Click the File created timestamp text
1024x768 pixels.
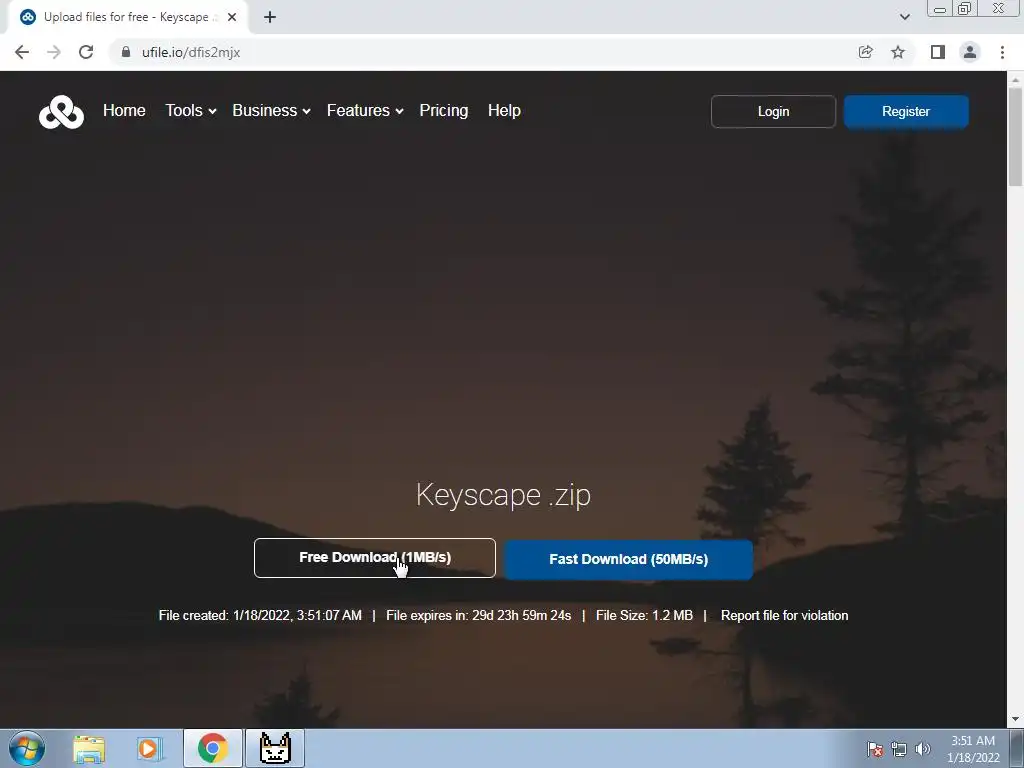click(260, 615)
